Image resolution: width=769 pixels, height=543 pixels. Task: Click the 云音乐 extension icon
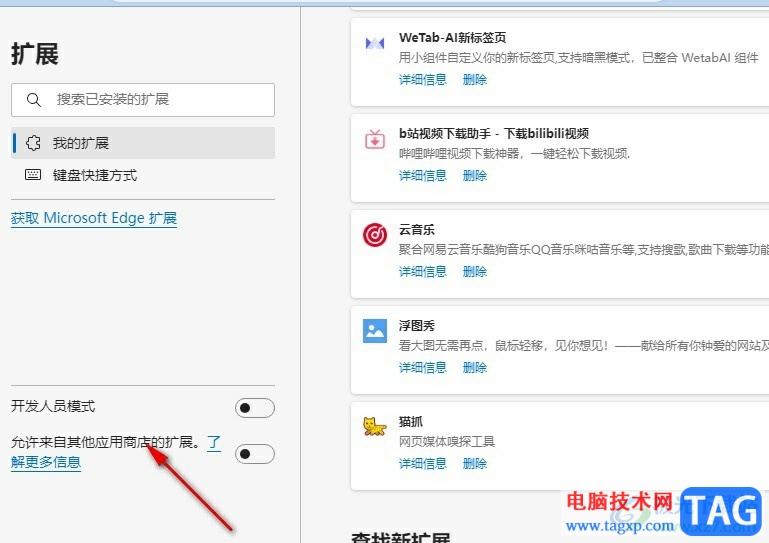(x=375, y=234)
